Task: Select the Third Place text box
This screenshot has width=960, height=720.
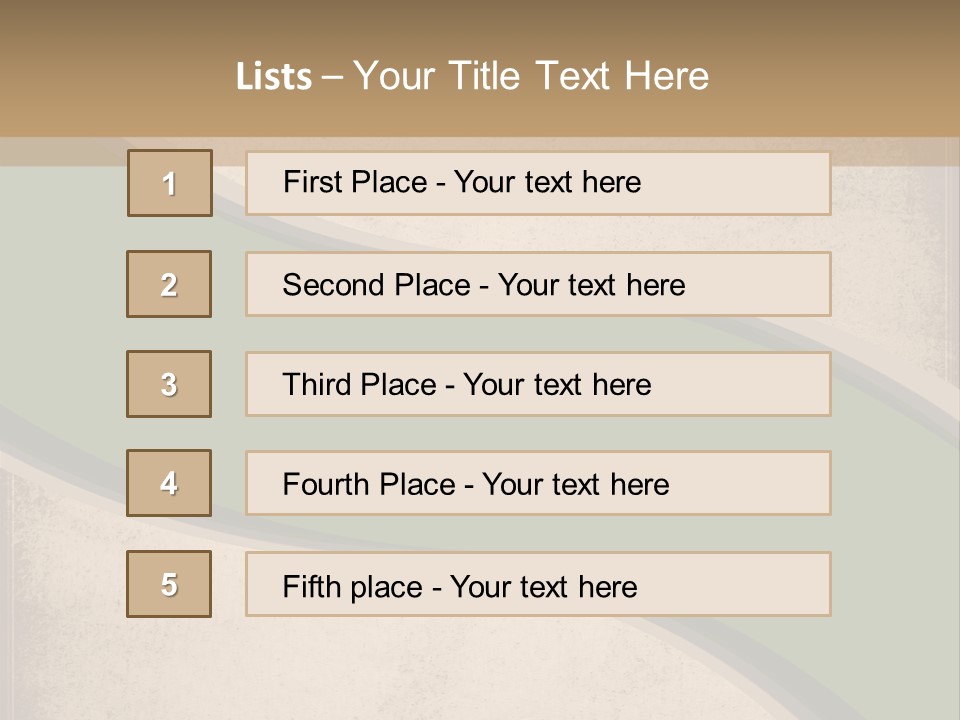Action: click(x=538, y=384)
